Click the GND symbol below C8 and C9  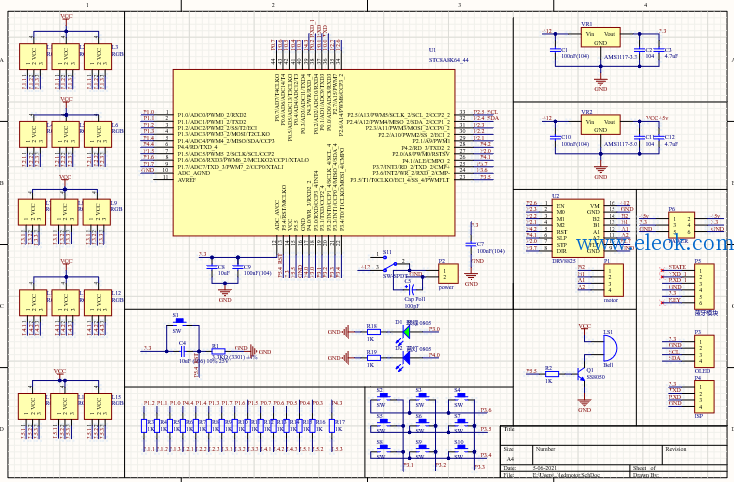tap(225, 292)
